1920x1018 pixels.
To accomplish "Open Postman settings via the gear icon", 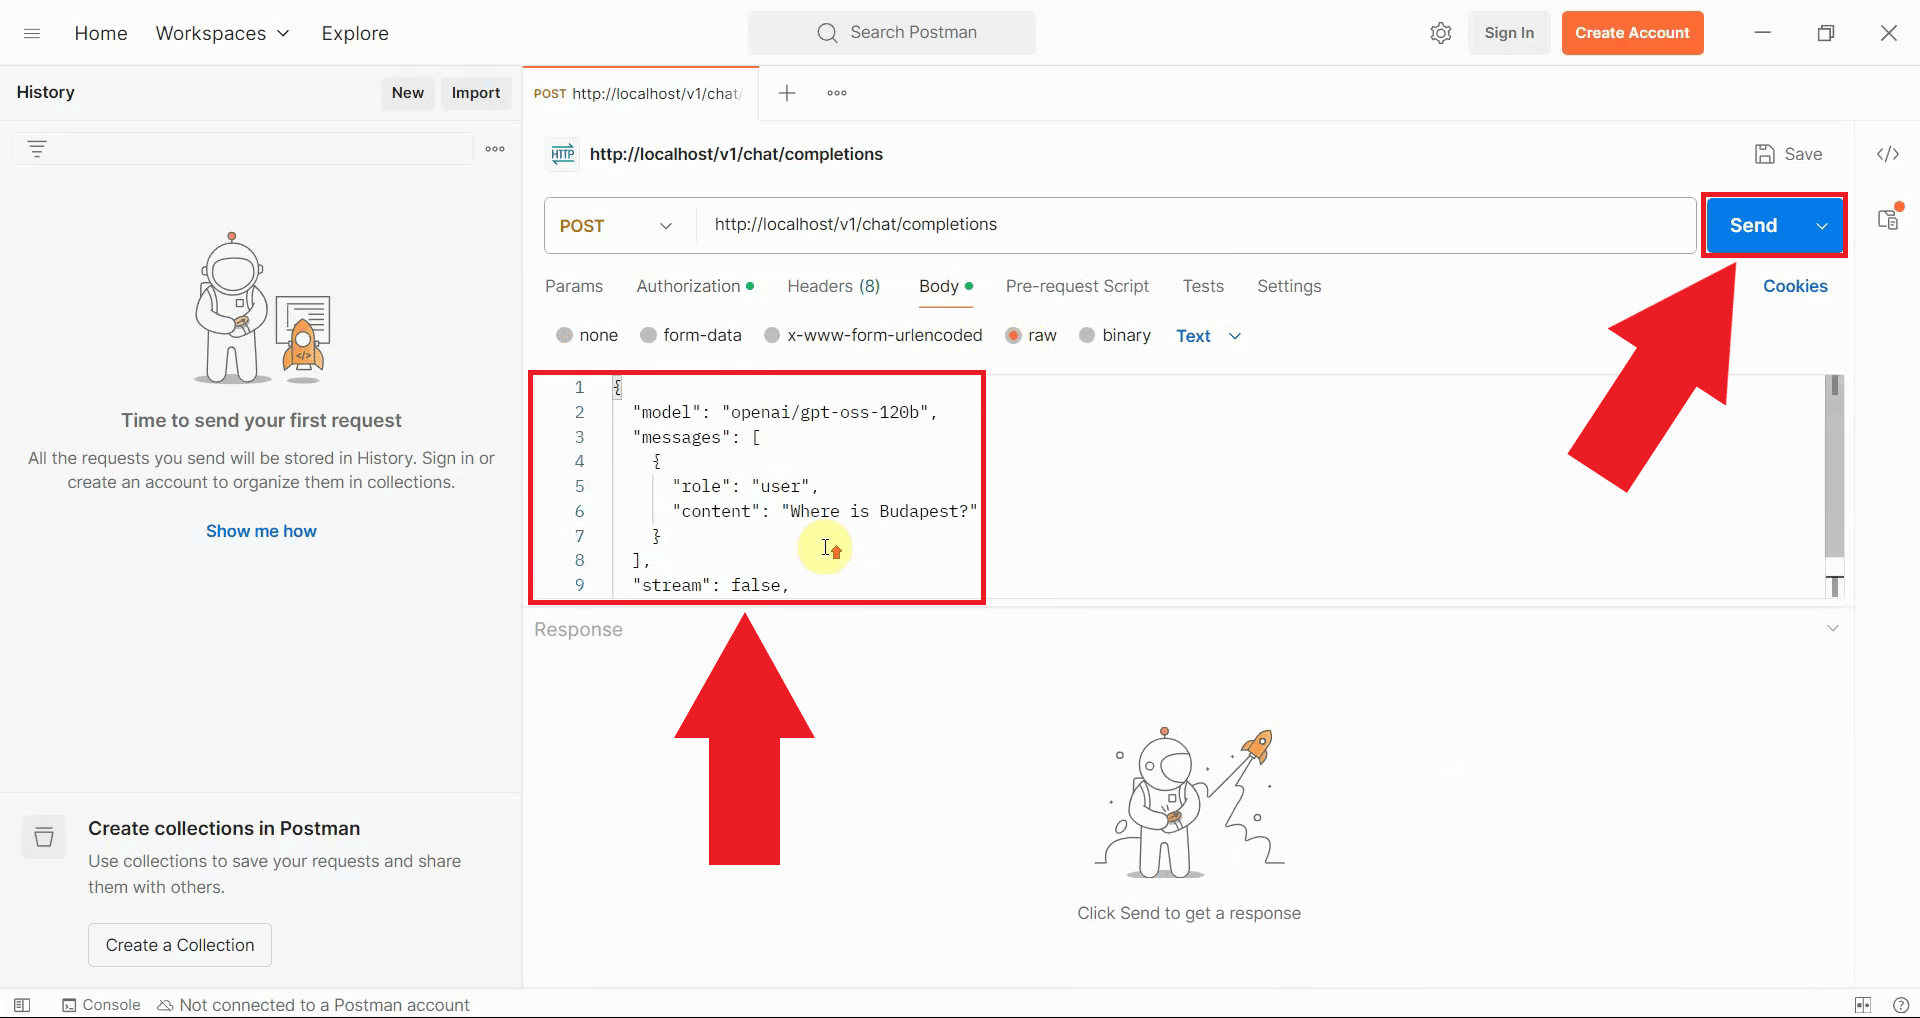I will click(1440, 32).
